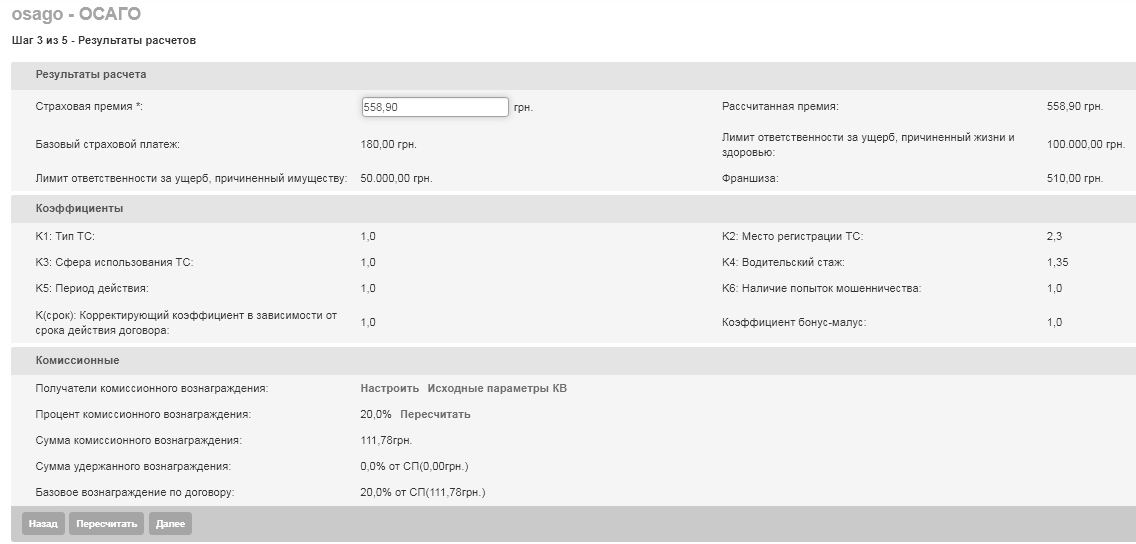This screenshot has height=544, width=1136.
Task: Click the K4 Водительский стаж value 1,35
Action: [1057, 262]
